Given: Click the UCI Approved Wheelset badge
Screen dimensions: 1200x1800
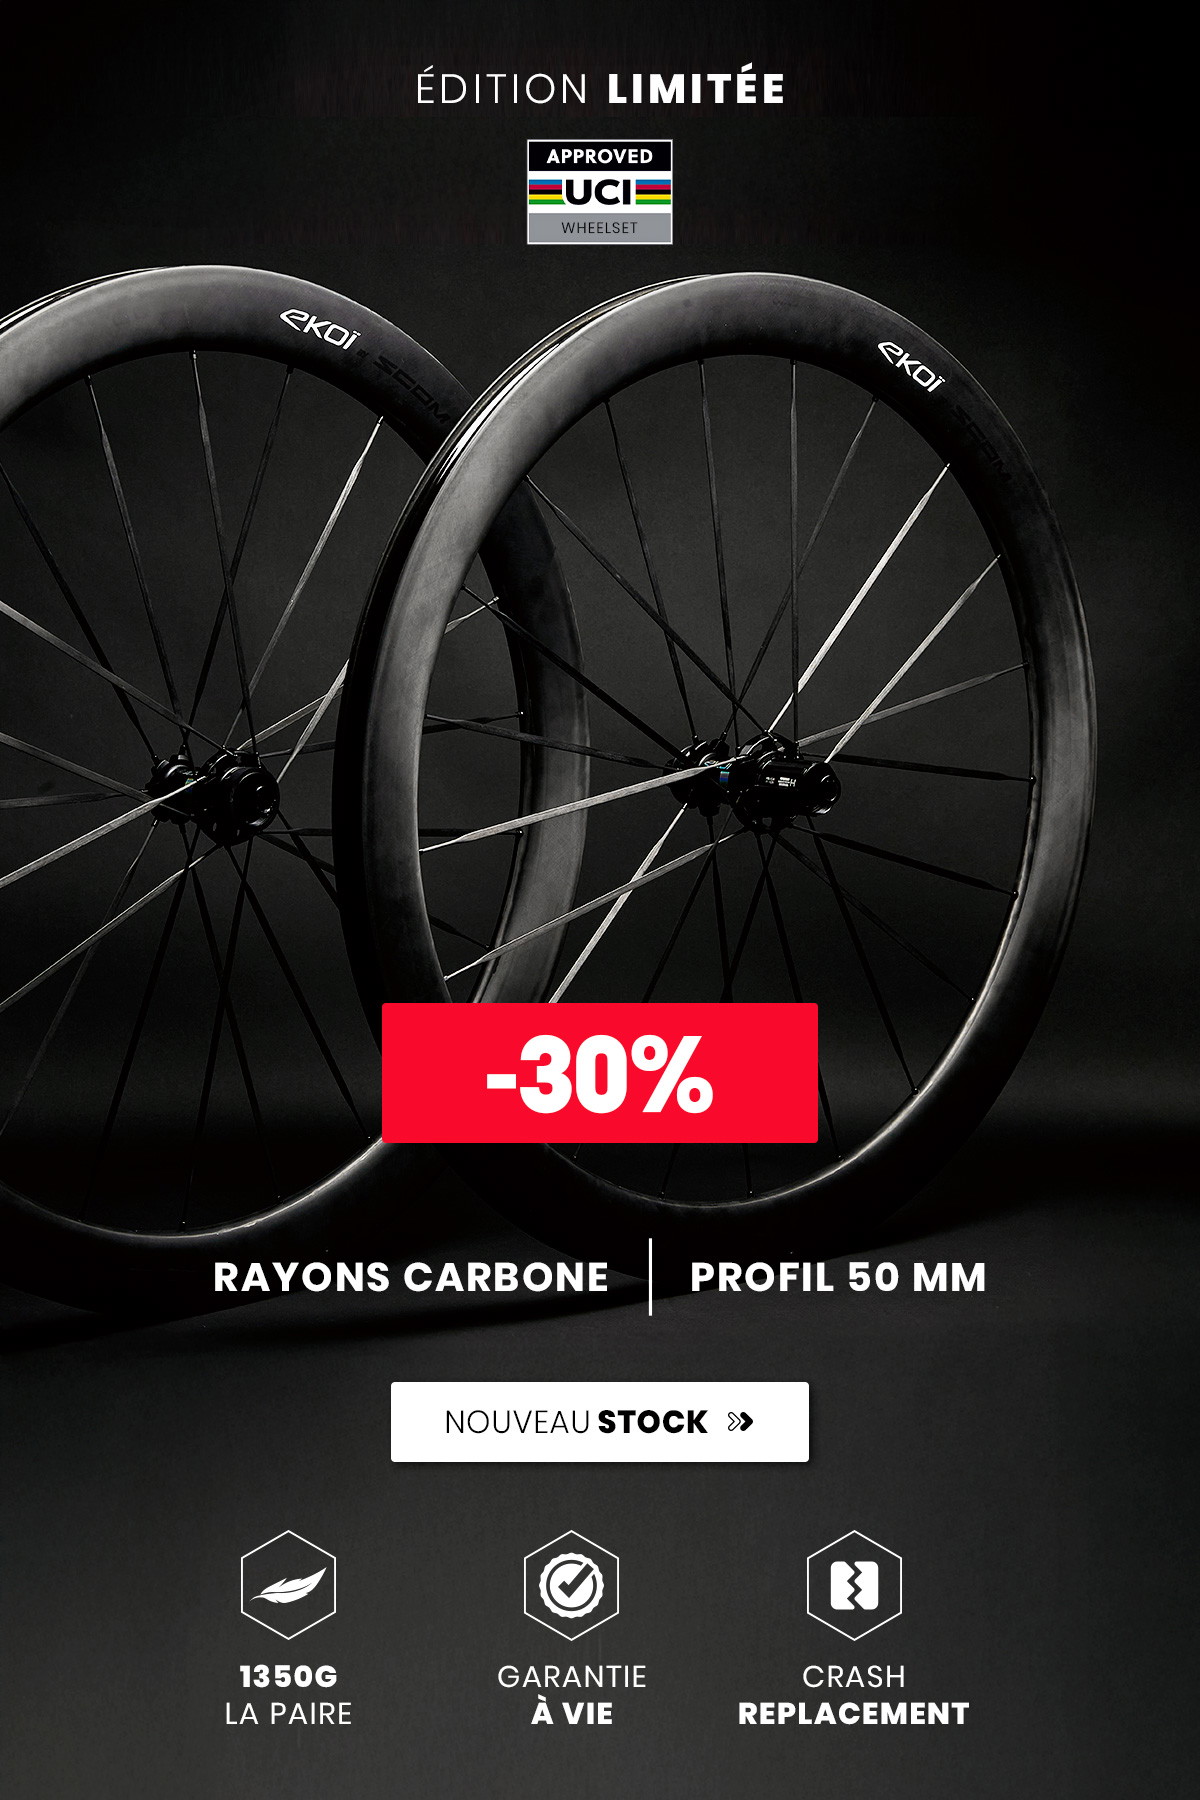Looking at the screenshot, I should 600,192.
